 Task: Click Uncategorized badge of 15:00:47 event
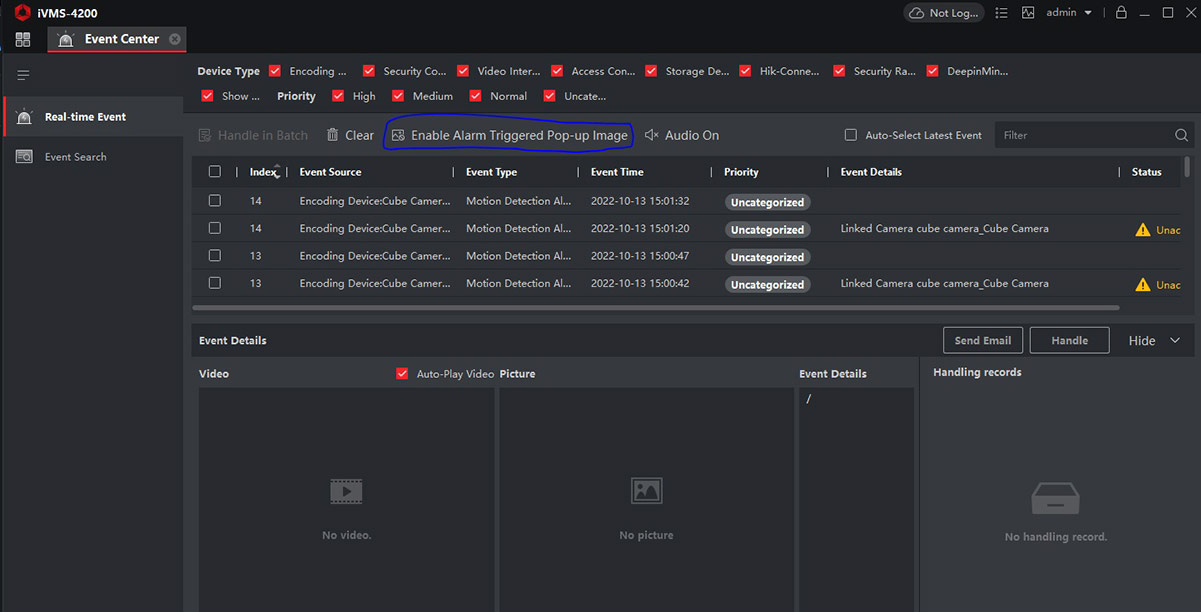(767, 257)
